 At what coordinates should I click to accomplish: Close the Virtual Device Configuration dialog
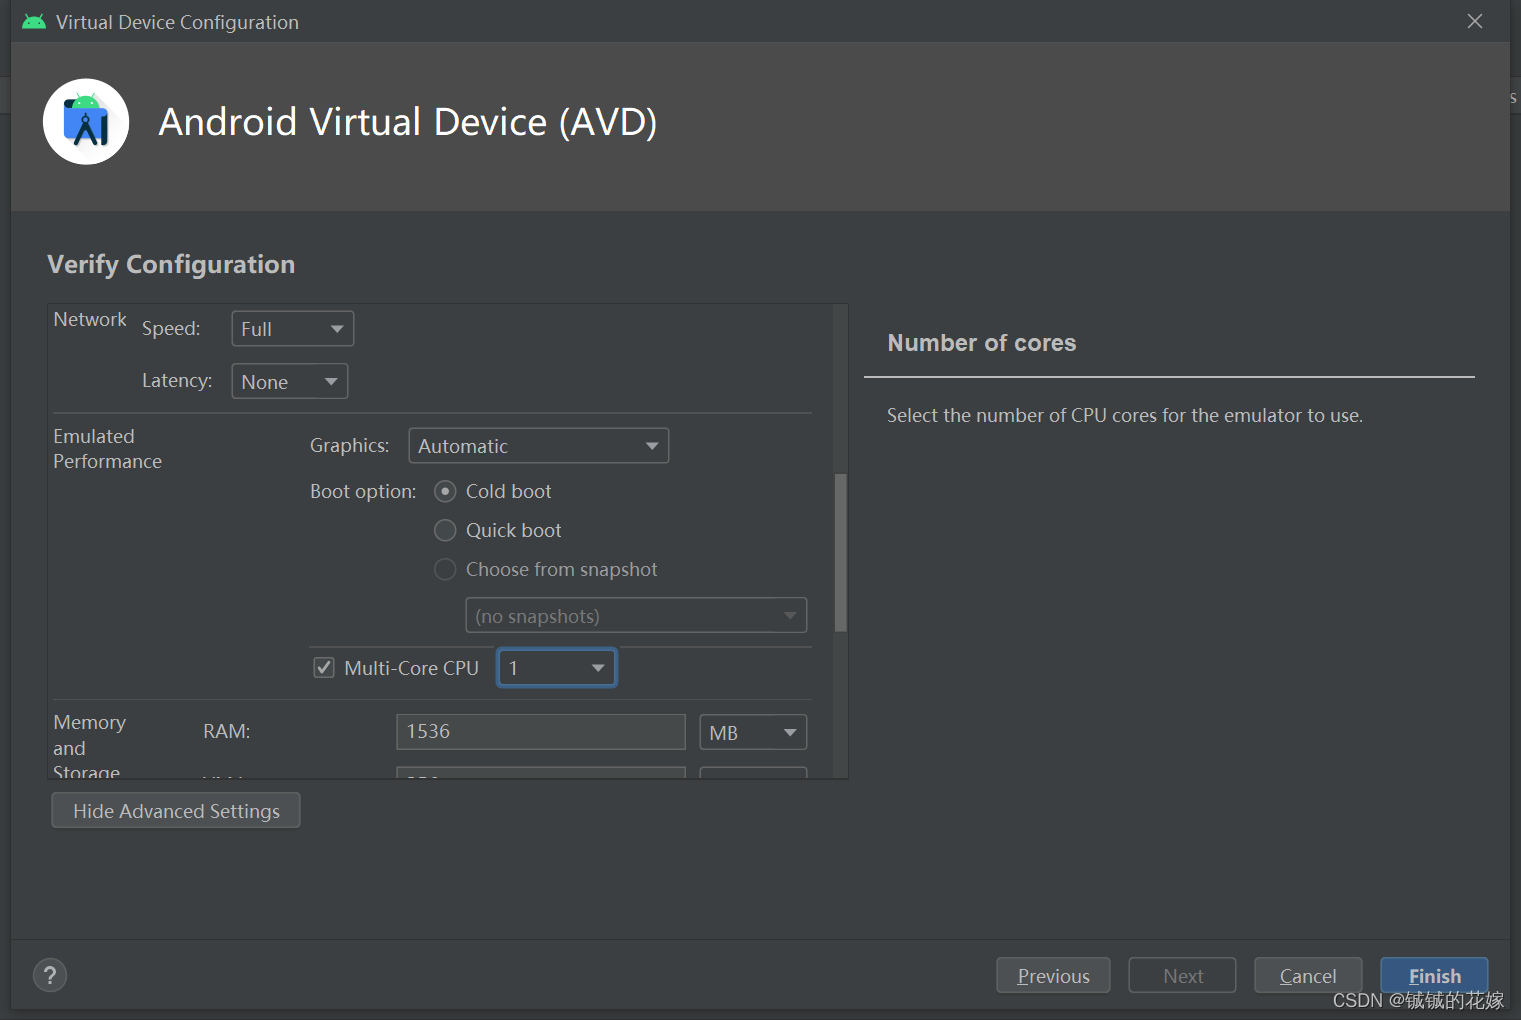pos(1475,21)
